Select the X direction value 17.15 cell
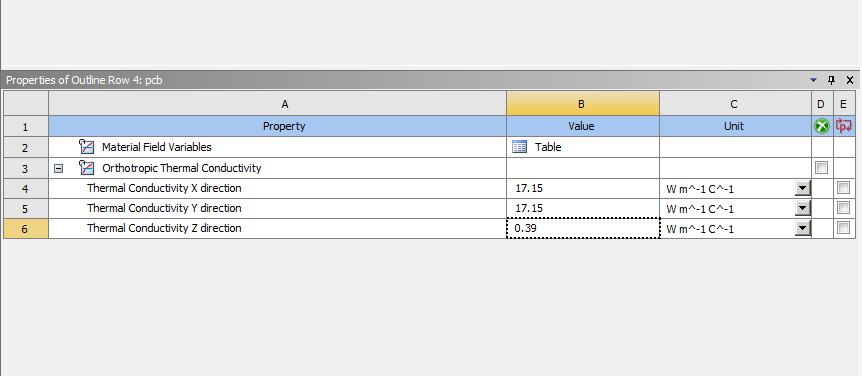 583,189
